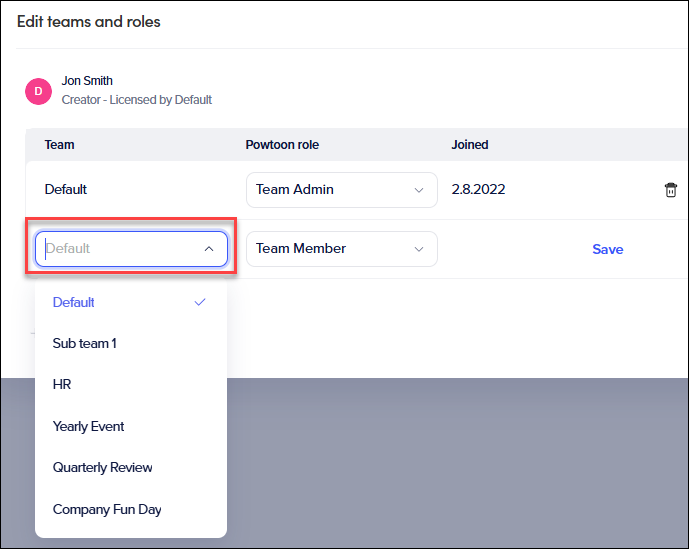Choose Quarterly Review team option
689x549 pixels.
[131, 467]
